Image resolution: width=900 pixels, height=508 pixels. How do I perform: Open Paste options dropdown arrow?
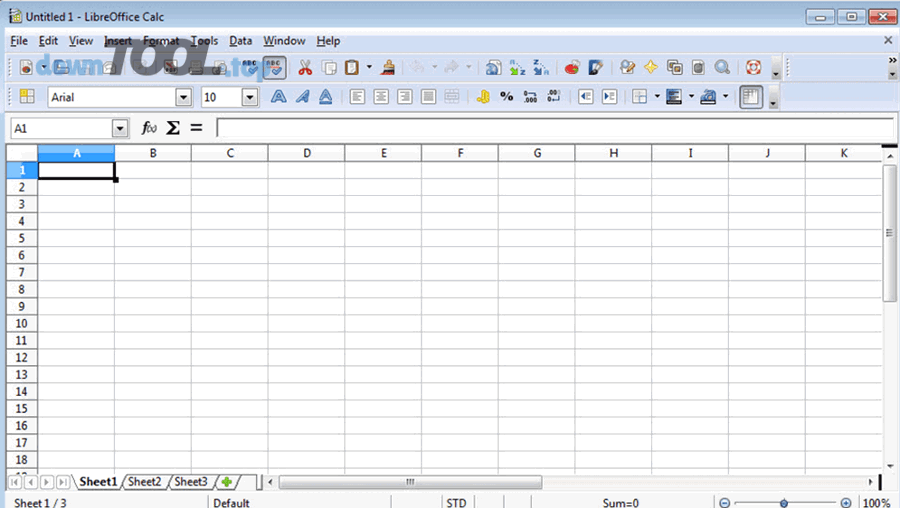point(369,67)
